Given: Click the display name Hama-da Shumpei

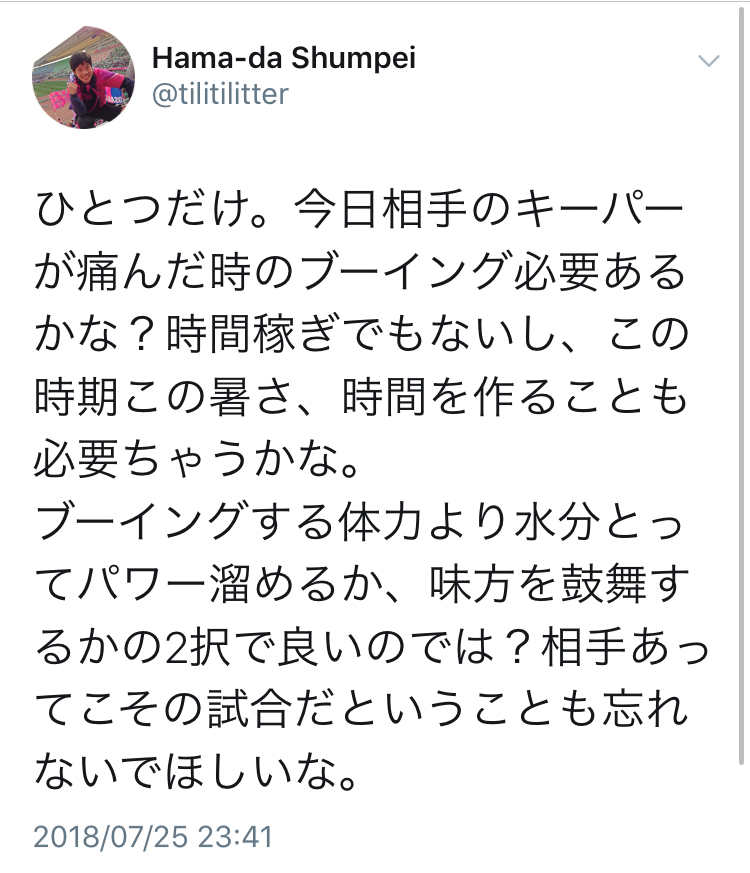Looking at the screenshot, I should [283, 58].
